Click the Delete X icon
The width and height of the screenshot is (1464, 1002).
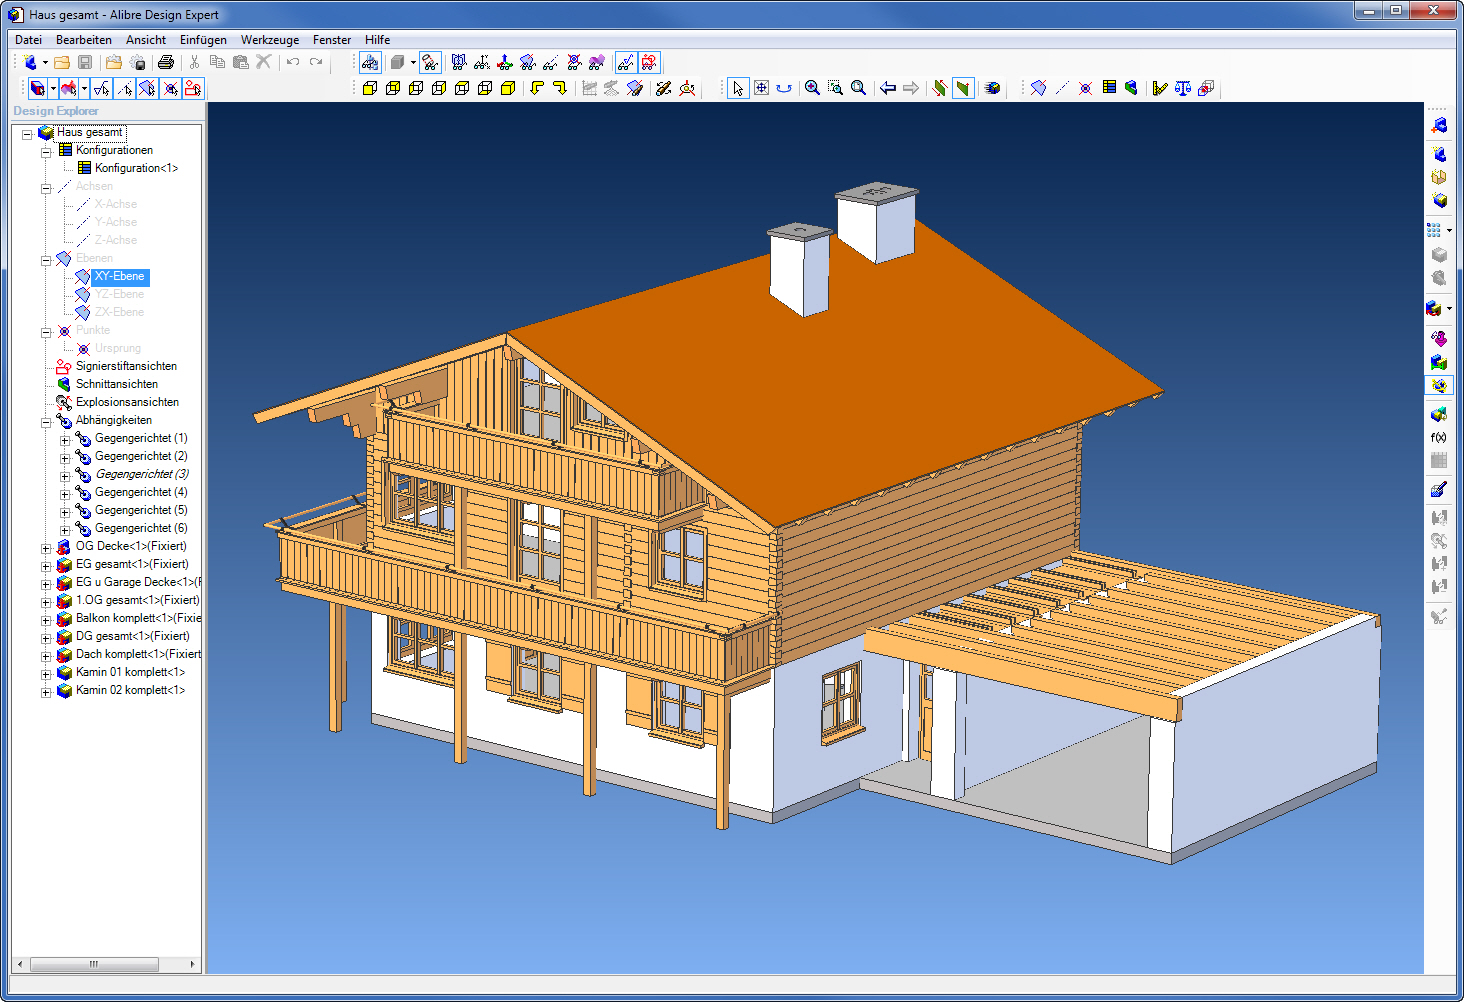(263, 62)
